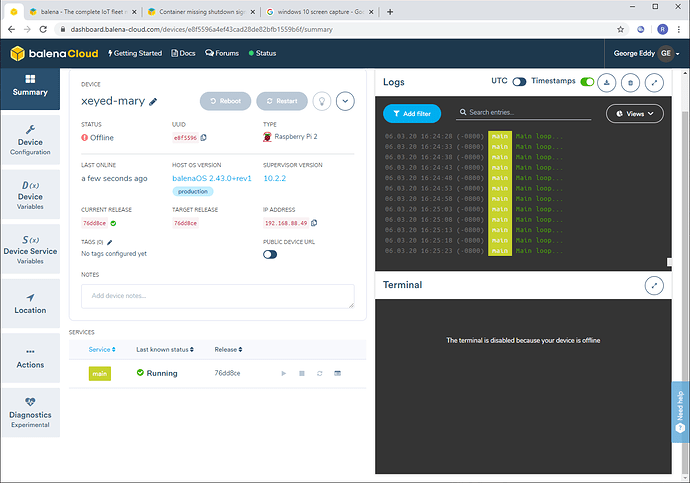Stop the main service
This screenshot has height=483, width=690.
tap(302, 373)
